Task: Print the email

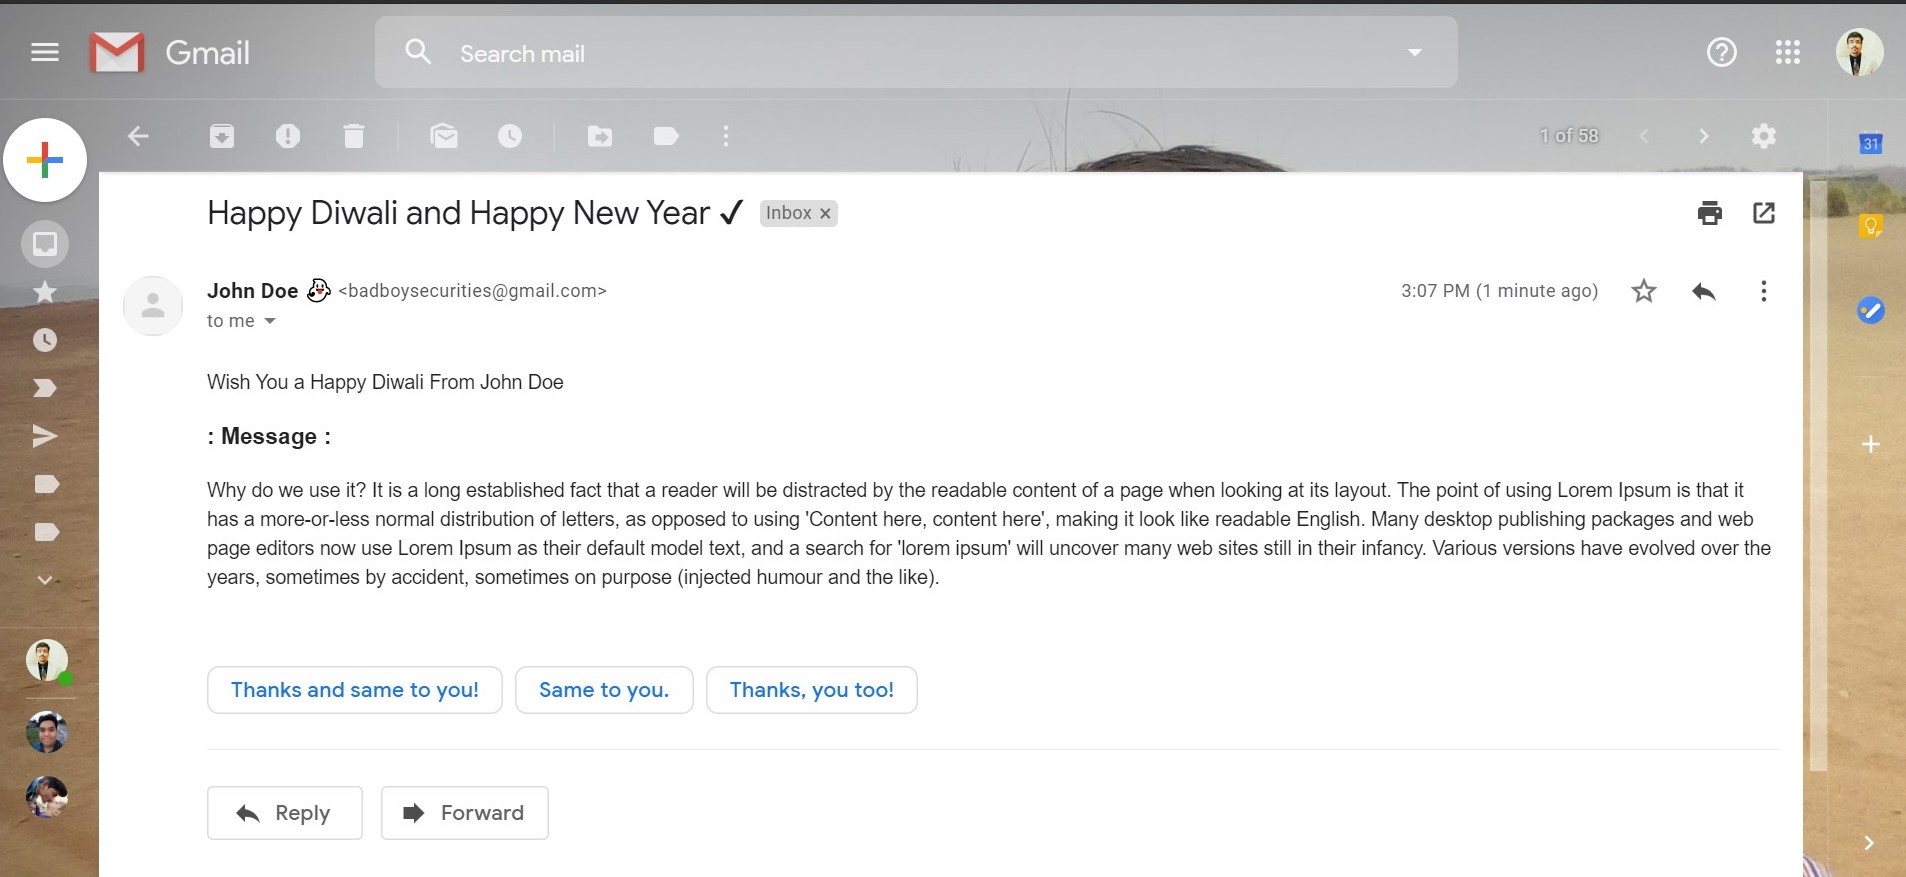Action: 1709,212
